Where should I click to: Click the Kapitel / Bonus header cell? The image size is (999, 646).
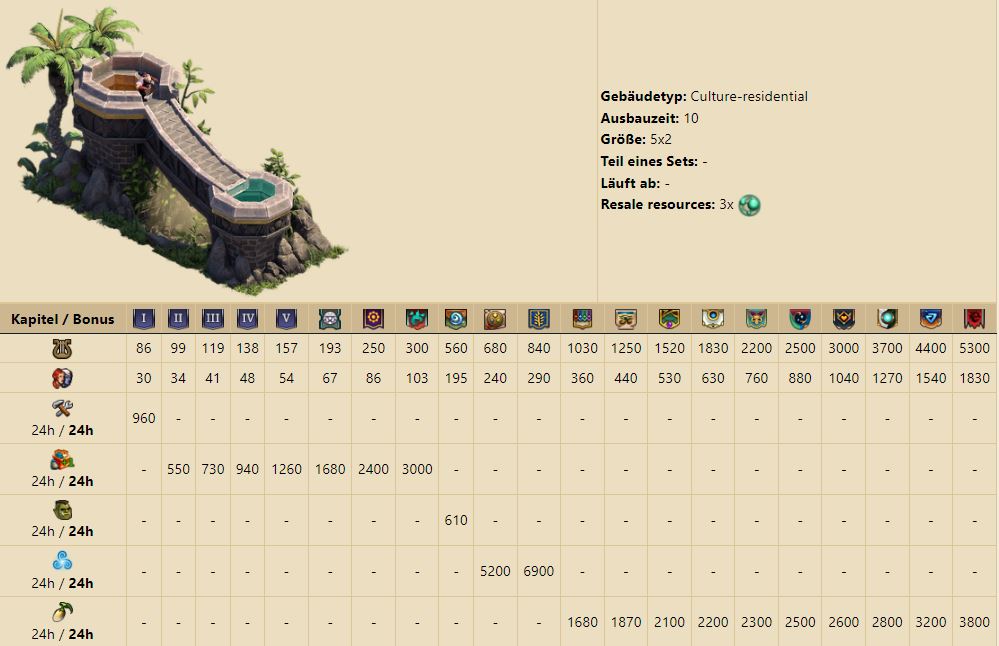(x=63, y=320)
